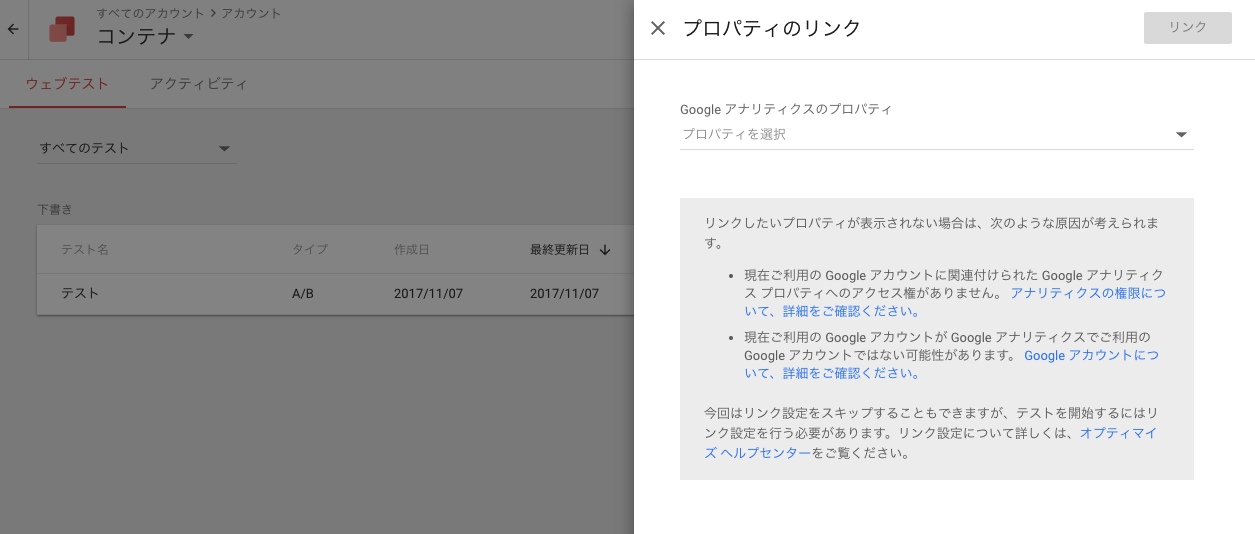Go back with the left arrow icon
The height and width of the screenshot is (534, 1255).
[13, 29]
